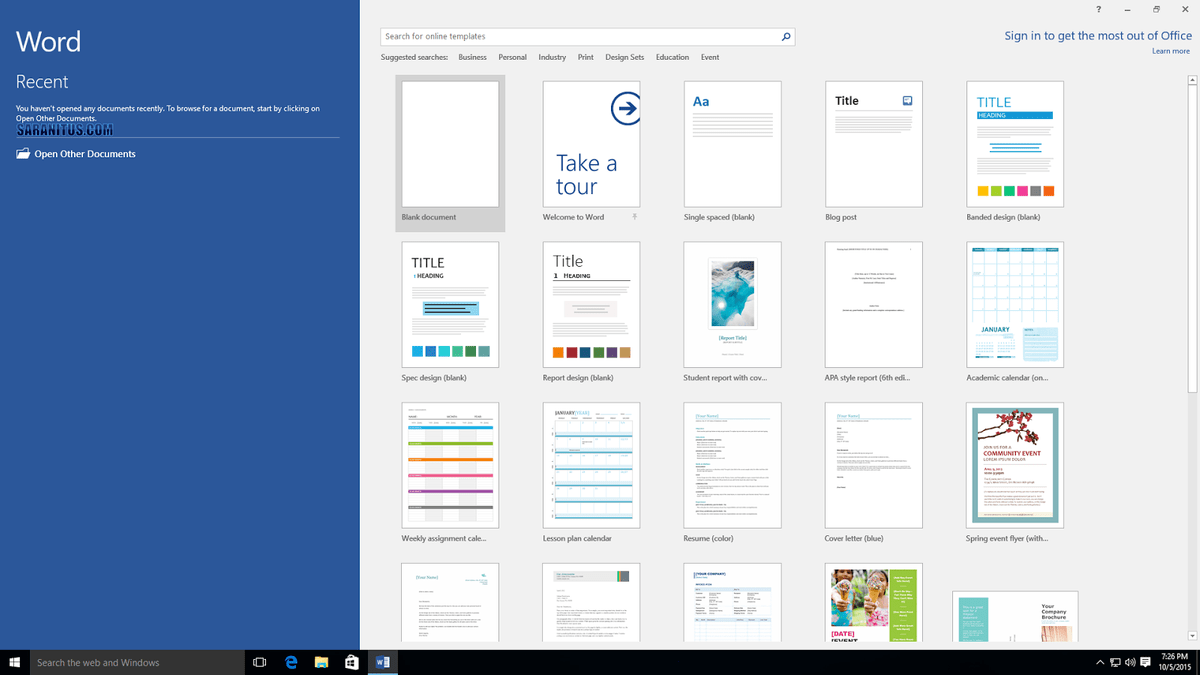This screenshot has height=675, width=1200.
Task: Click the network icon in system tray
Action: [x=1115, y=662]
